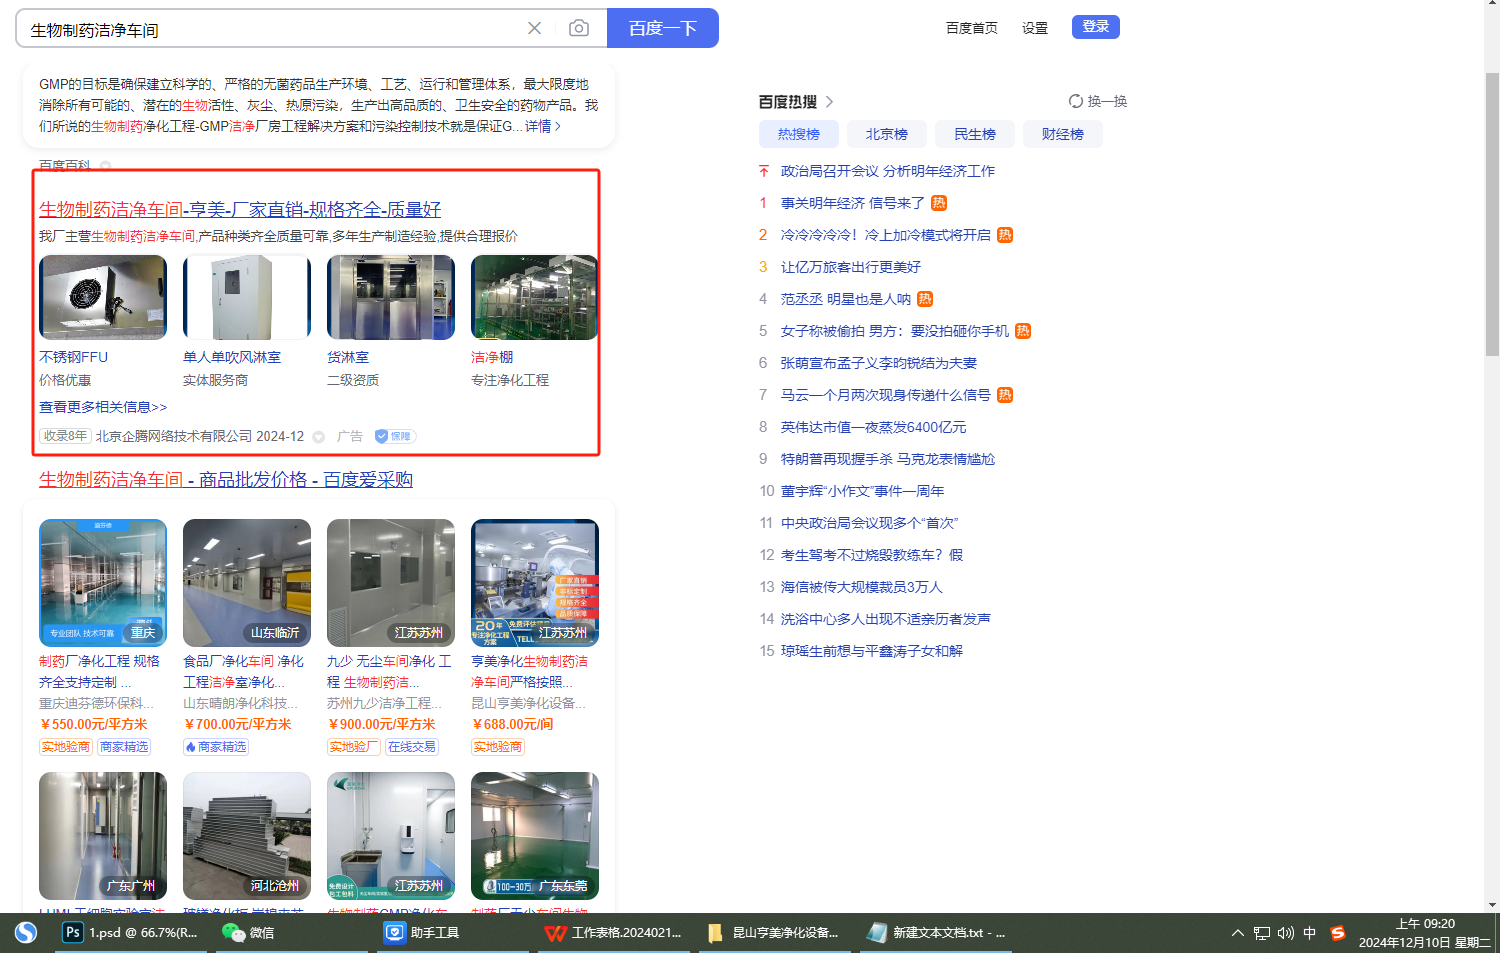Screen dimensions: 1500x953
Task: Switch to Photoshop 1.psd in the taskbar
Action: coord(130,933)
